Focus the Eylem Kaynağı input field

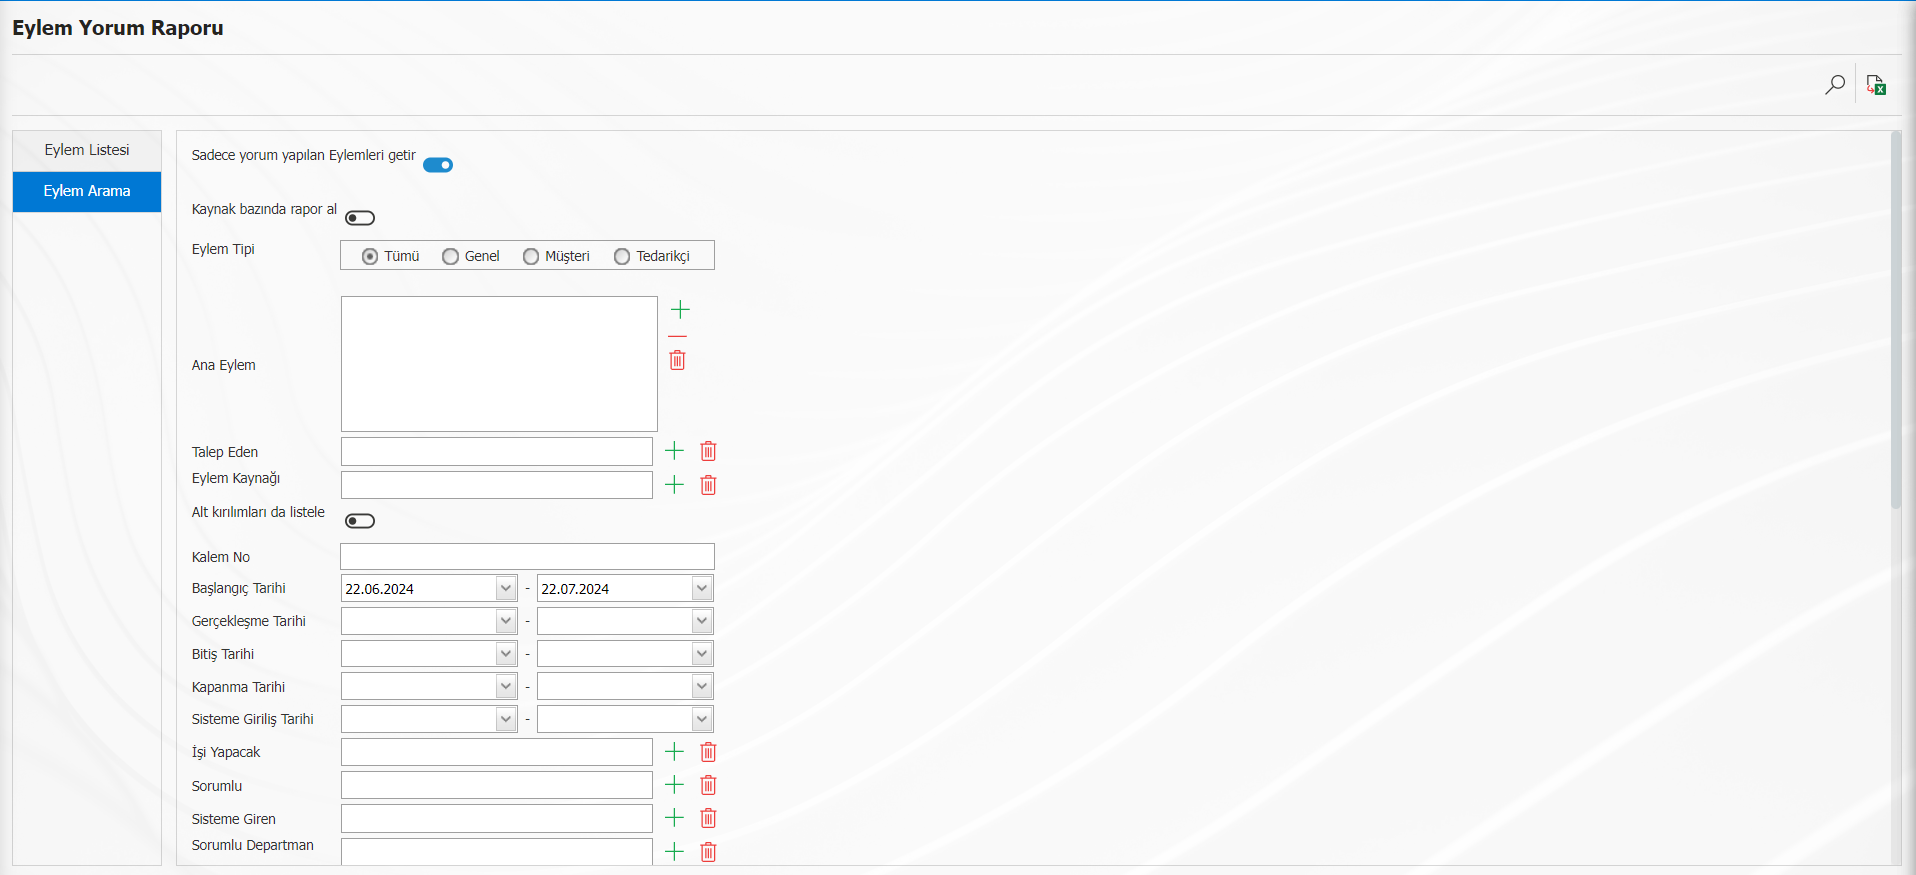click(x=497, y=485)
